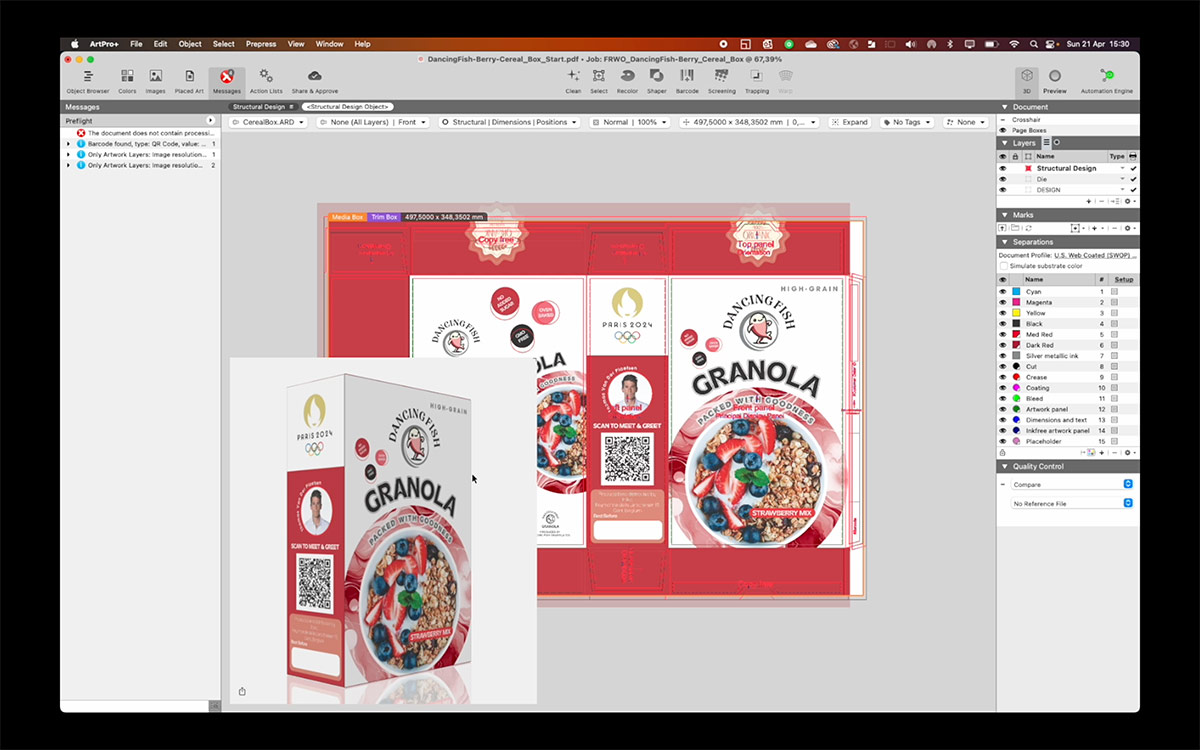The height and width of the screenshot is (750, 1200).
Task: Toggle the 3D view button
Action: tap(1026, 80)
